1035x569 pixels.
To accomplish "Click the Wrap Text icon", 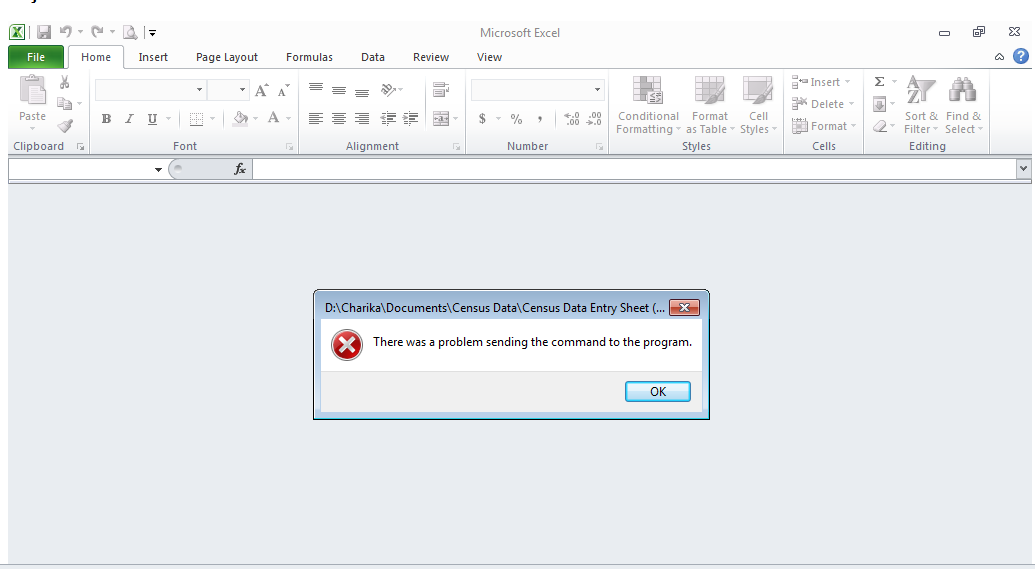I will click(441, 90).
